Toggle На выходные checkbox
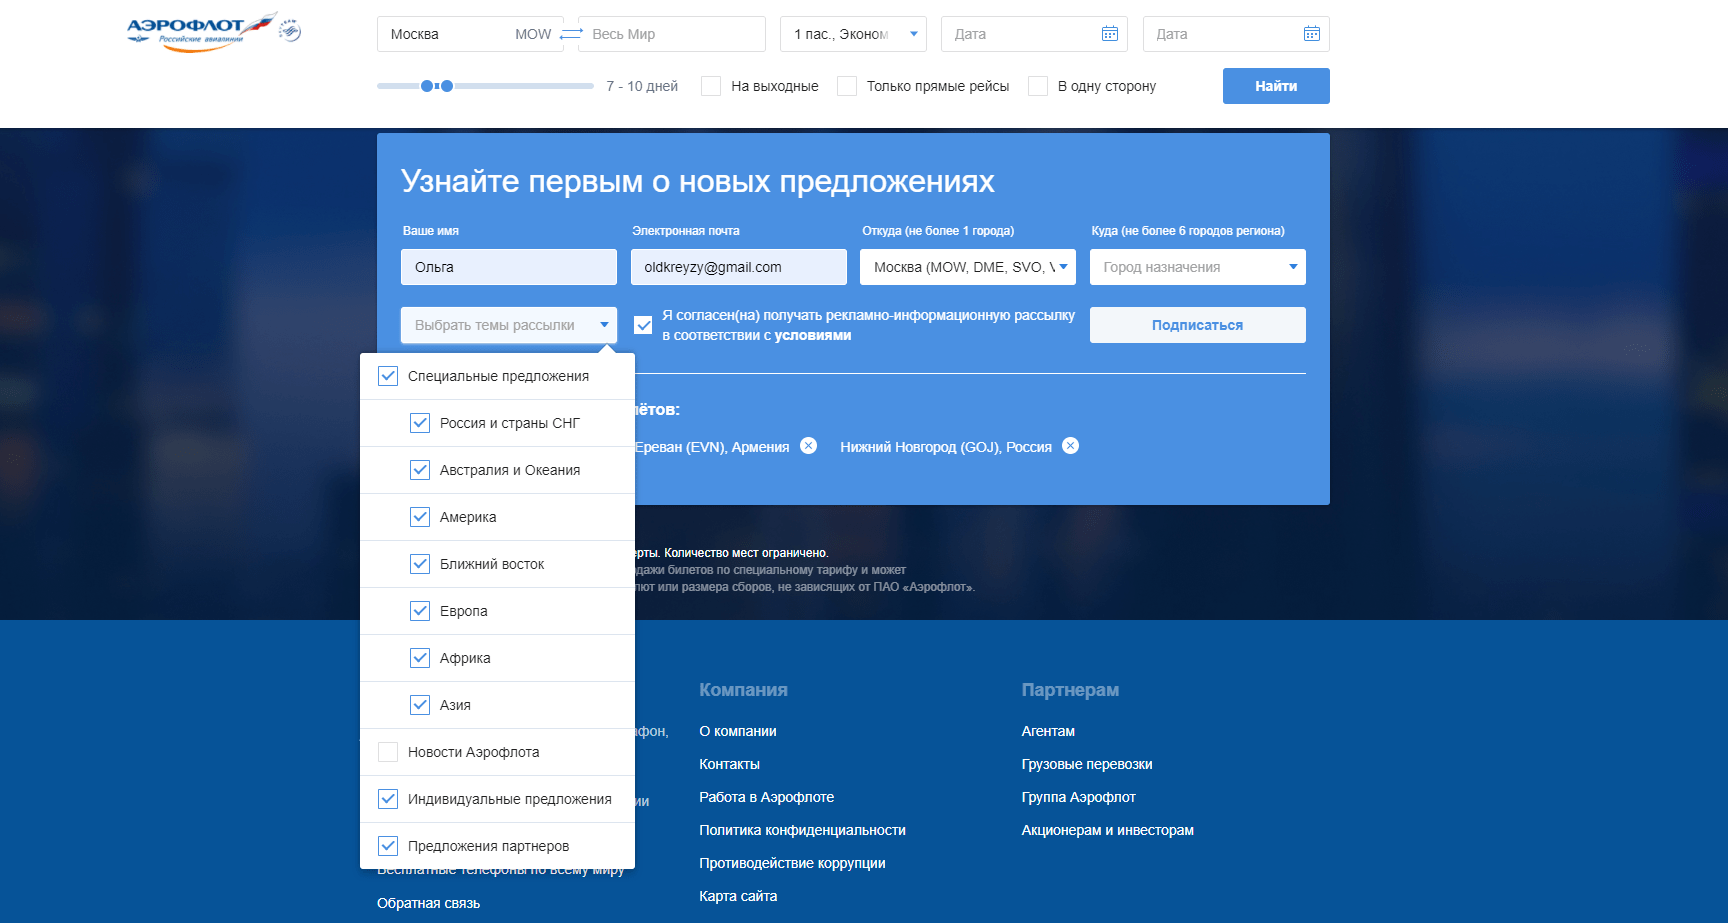Image resolution: width=1728 pixels, height=923 pixels. pos(711,86)
